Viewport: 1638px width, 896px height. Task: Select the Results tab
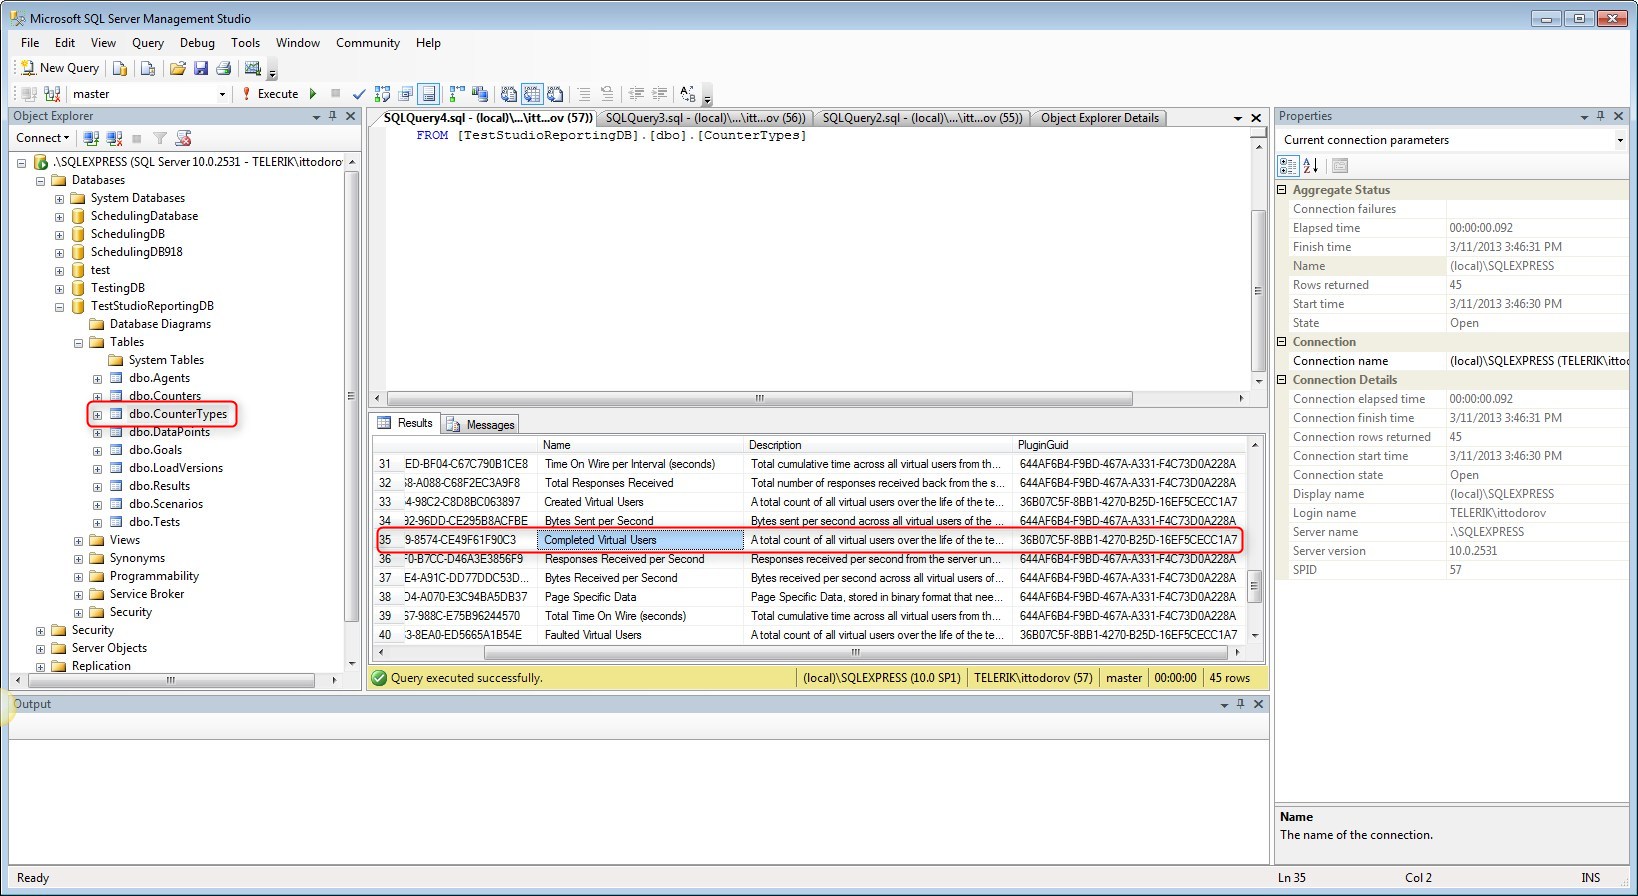tap(405, 424)
